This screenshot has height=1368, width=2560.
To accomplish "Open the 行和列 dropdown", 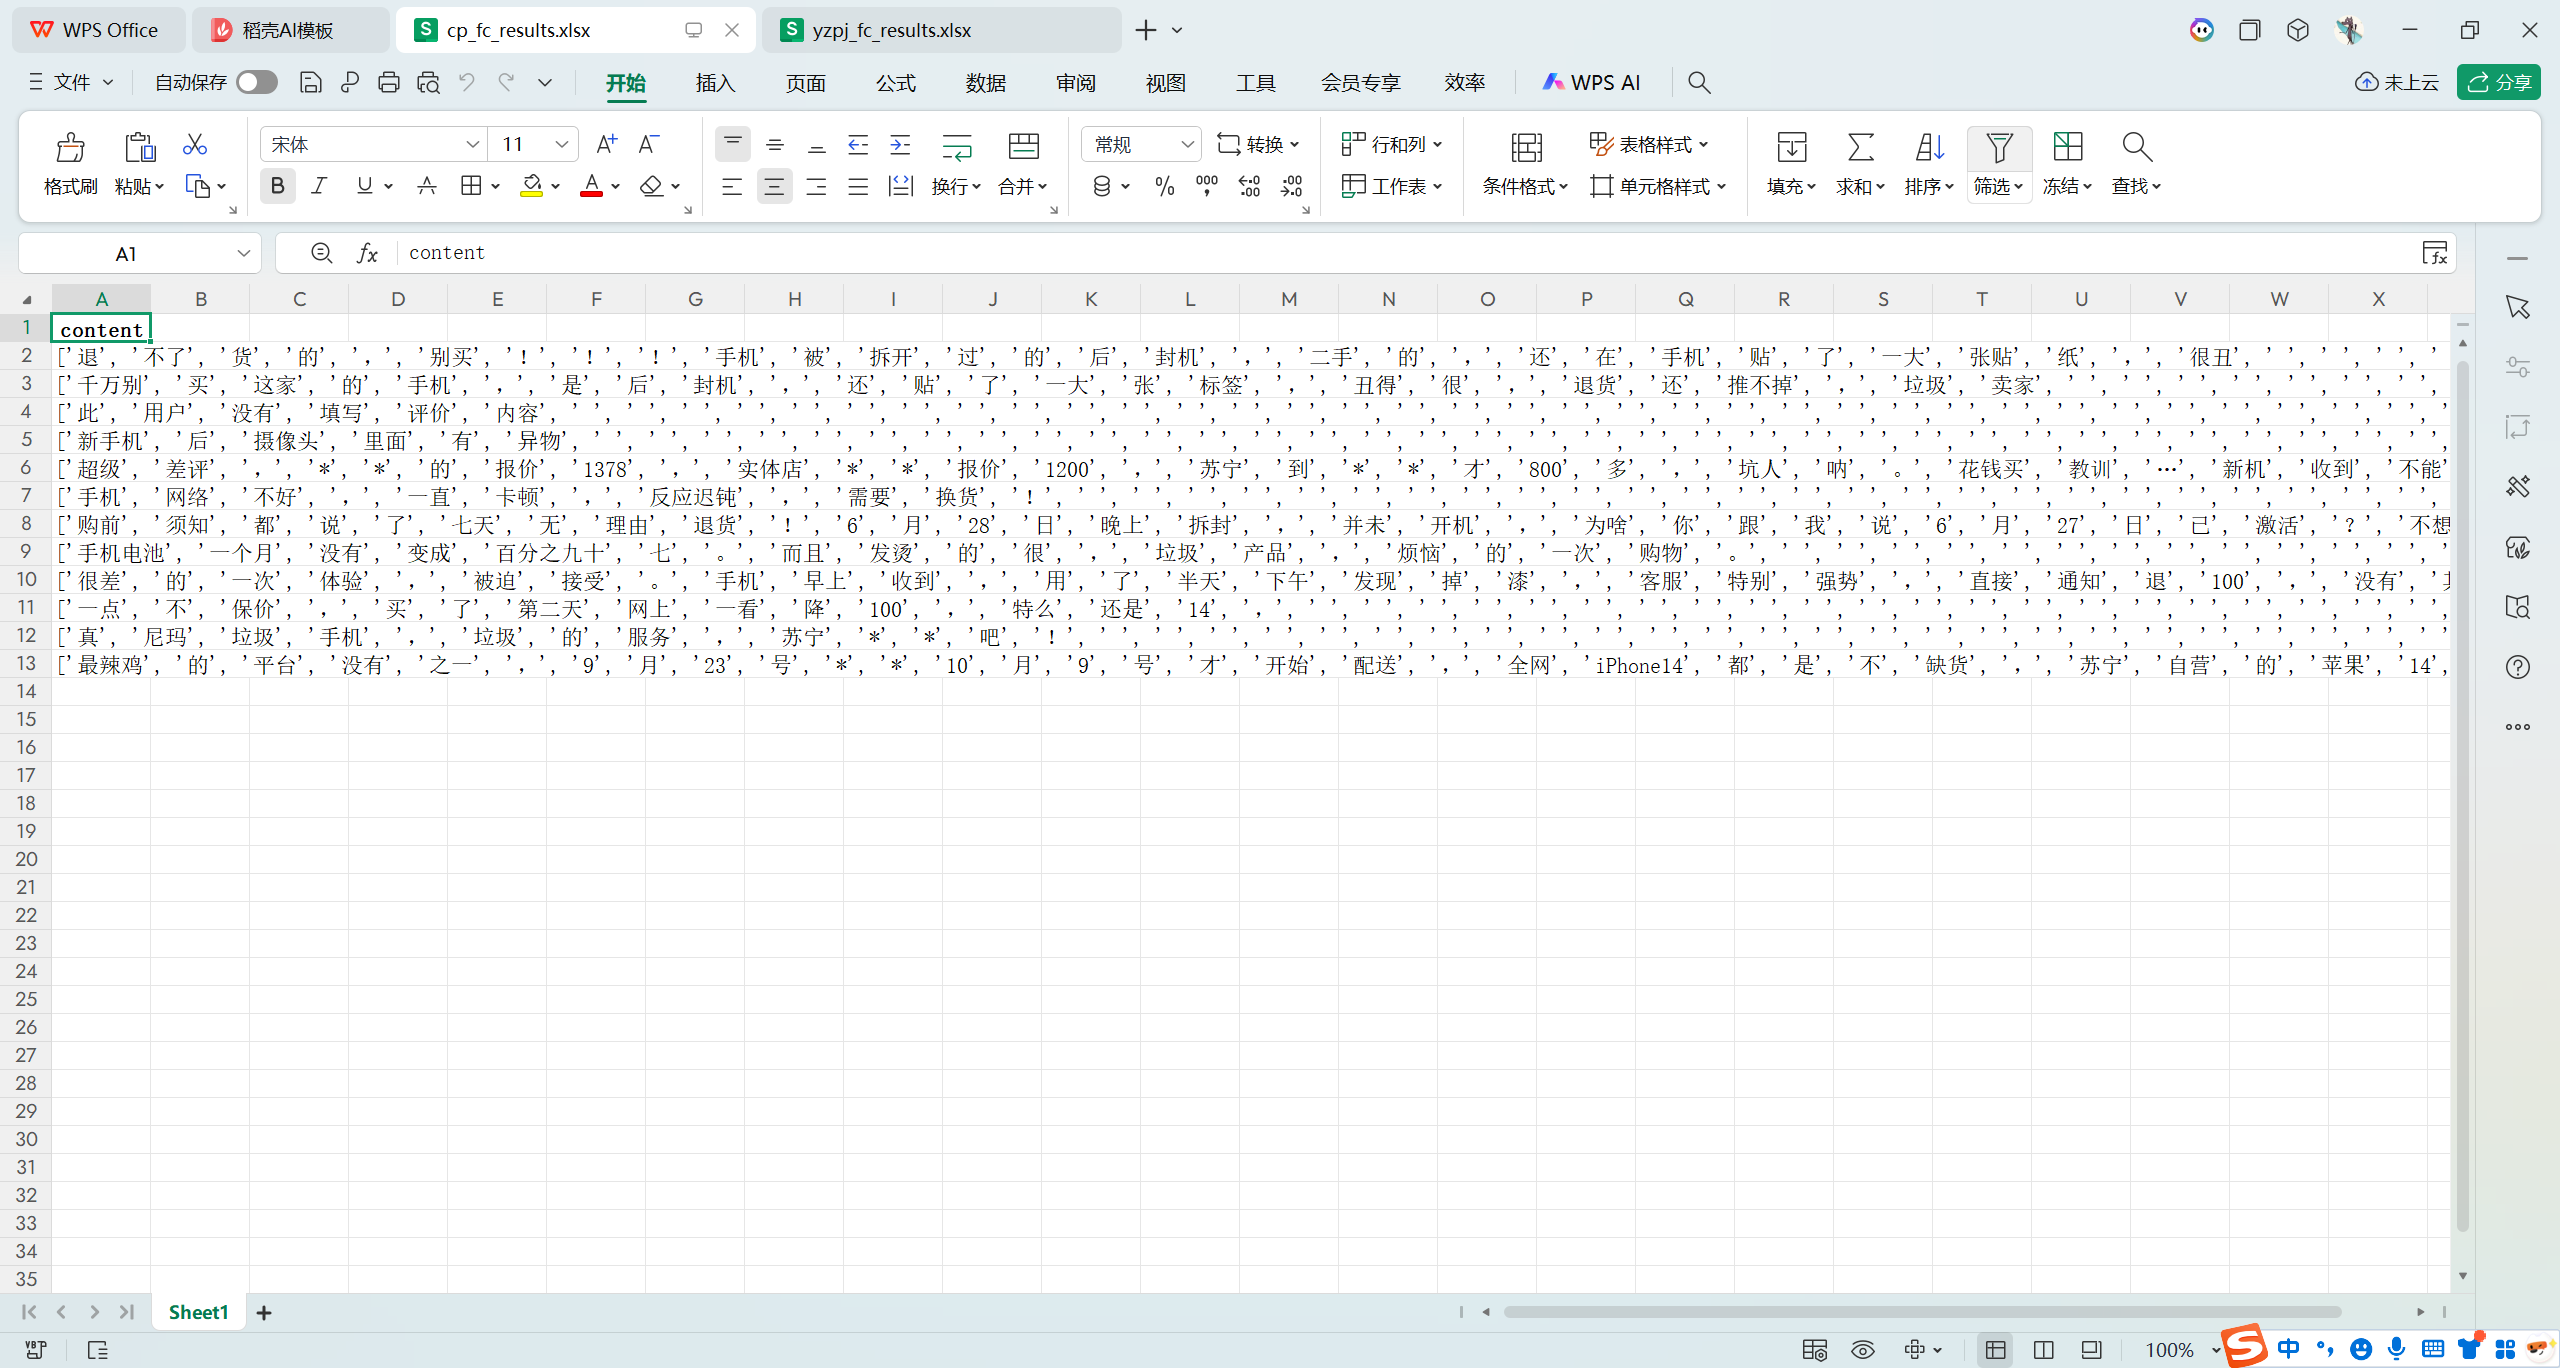I will click(1391, 145).
